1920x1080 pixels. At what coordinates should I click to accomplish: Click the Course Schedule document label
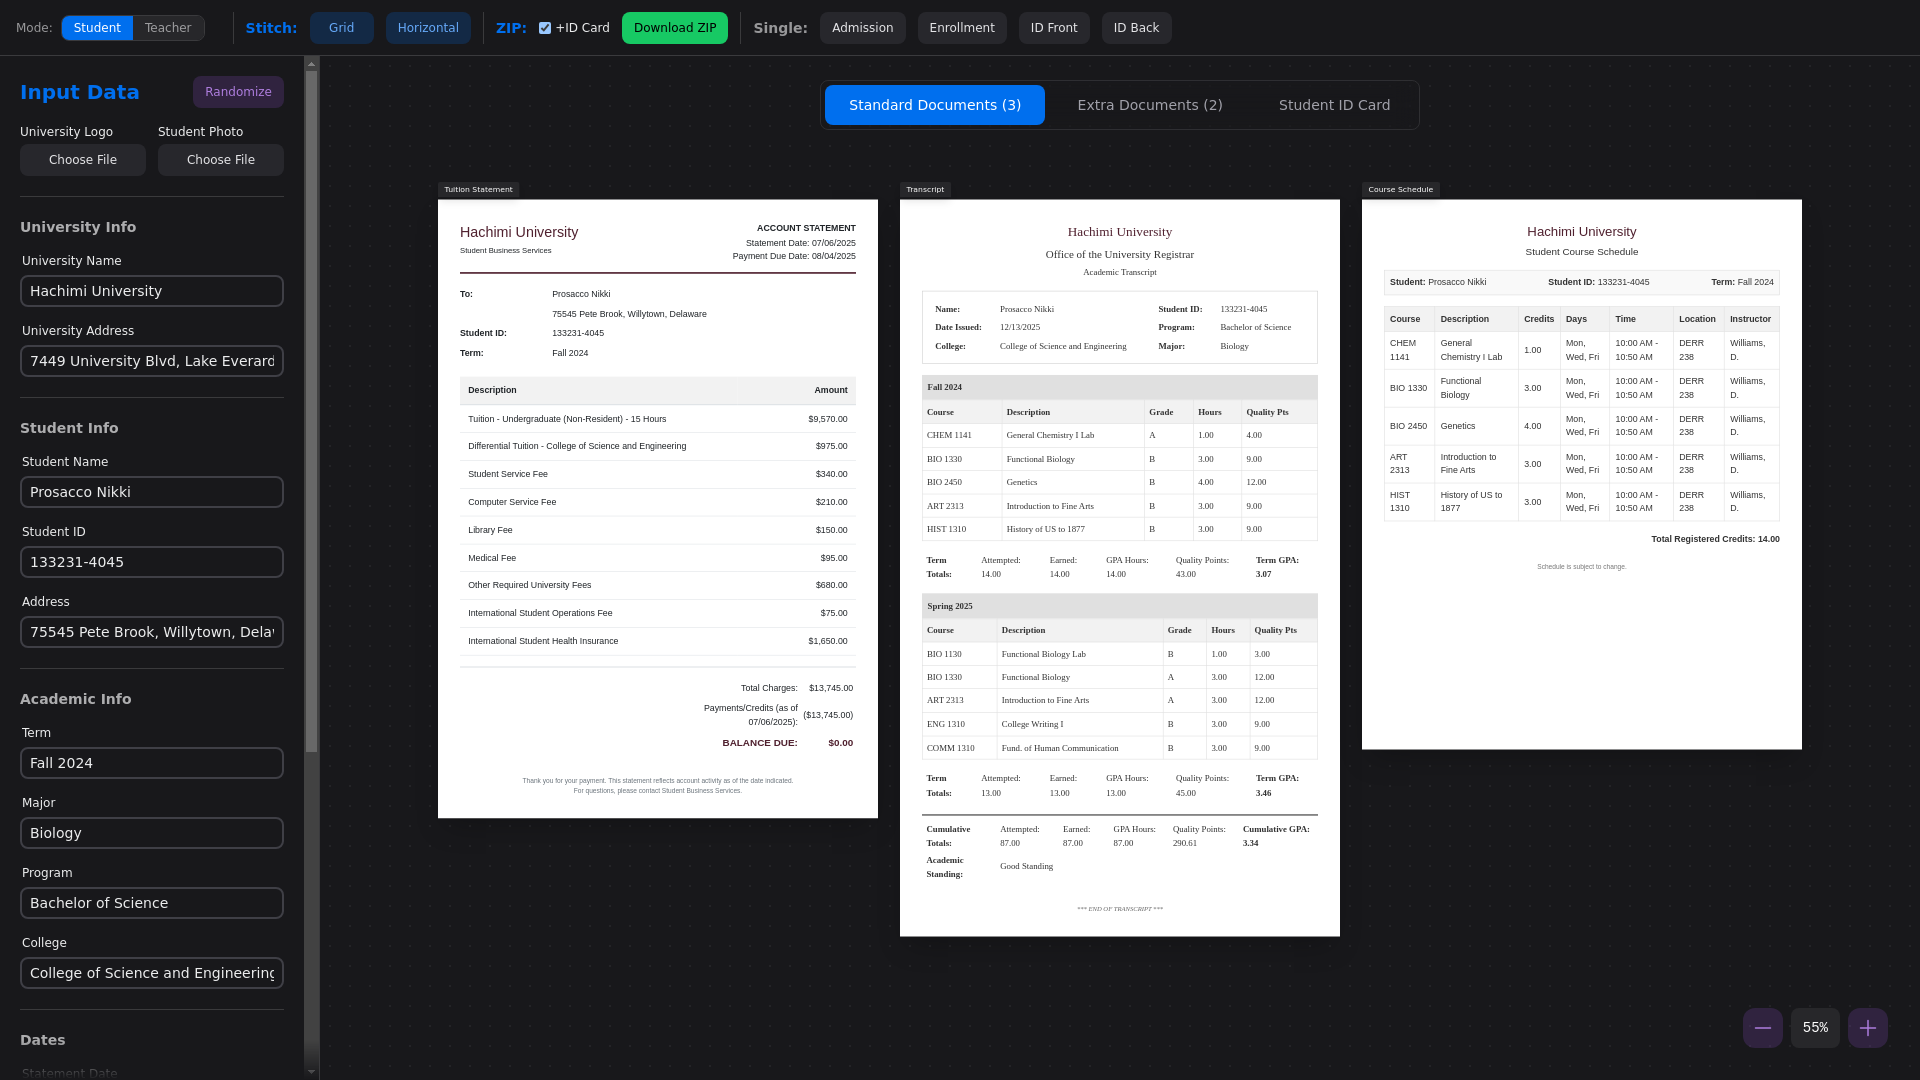click(x=1400, y=190)
